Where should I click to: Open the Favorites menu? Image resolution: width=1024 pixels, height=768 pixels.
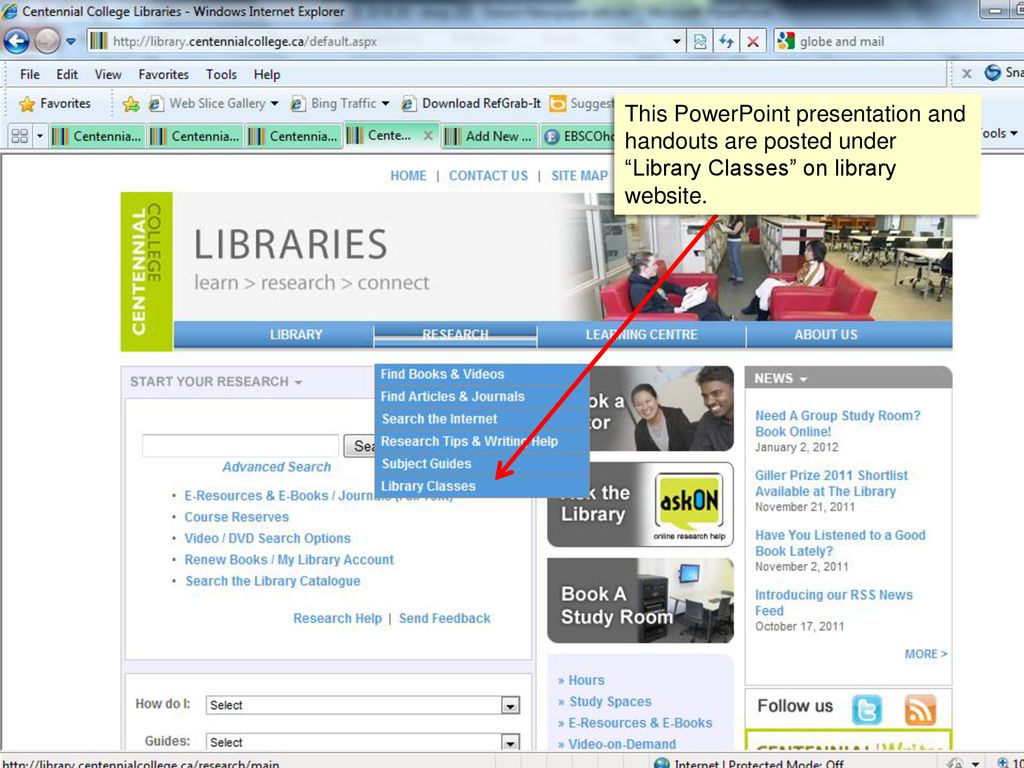coord(163,74)
